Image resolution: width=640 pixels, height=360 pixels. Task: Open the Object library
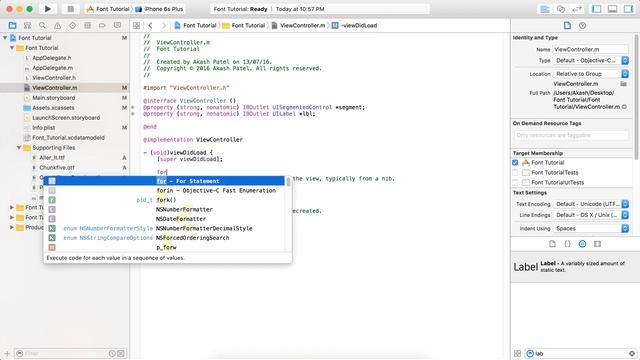(582, 244)
